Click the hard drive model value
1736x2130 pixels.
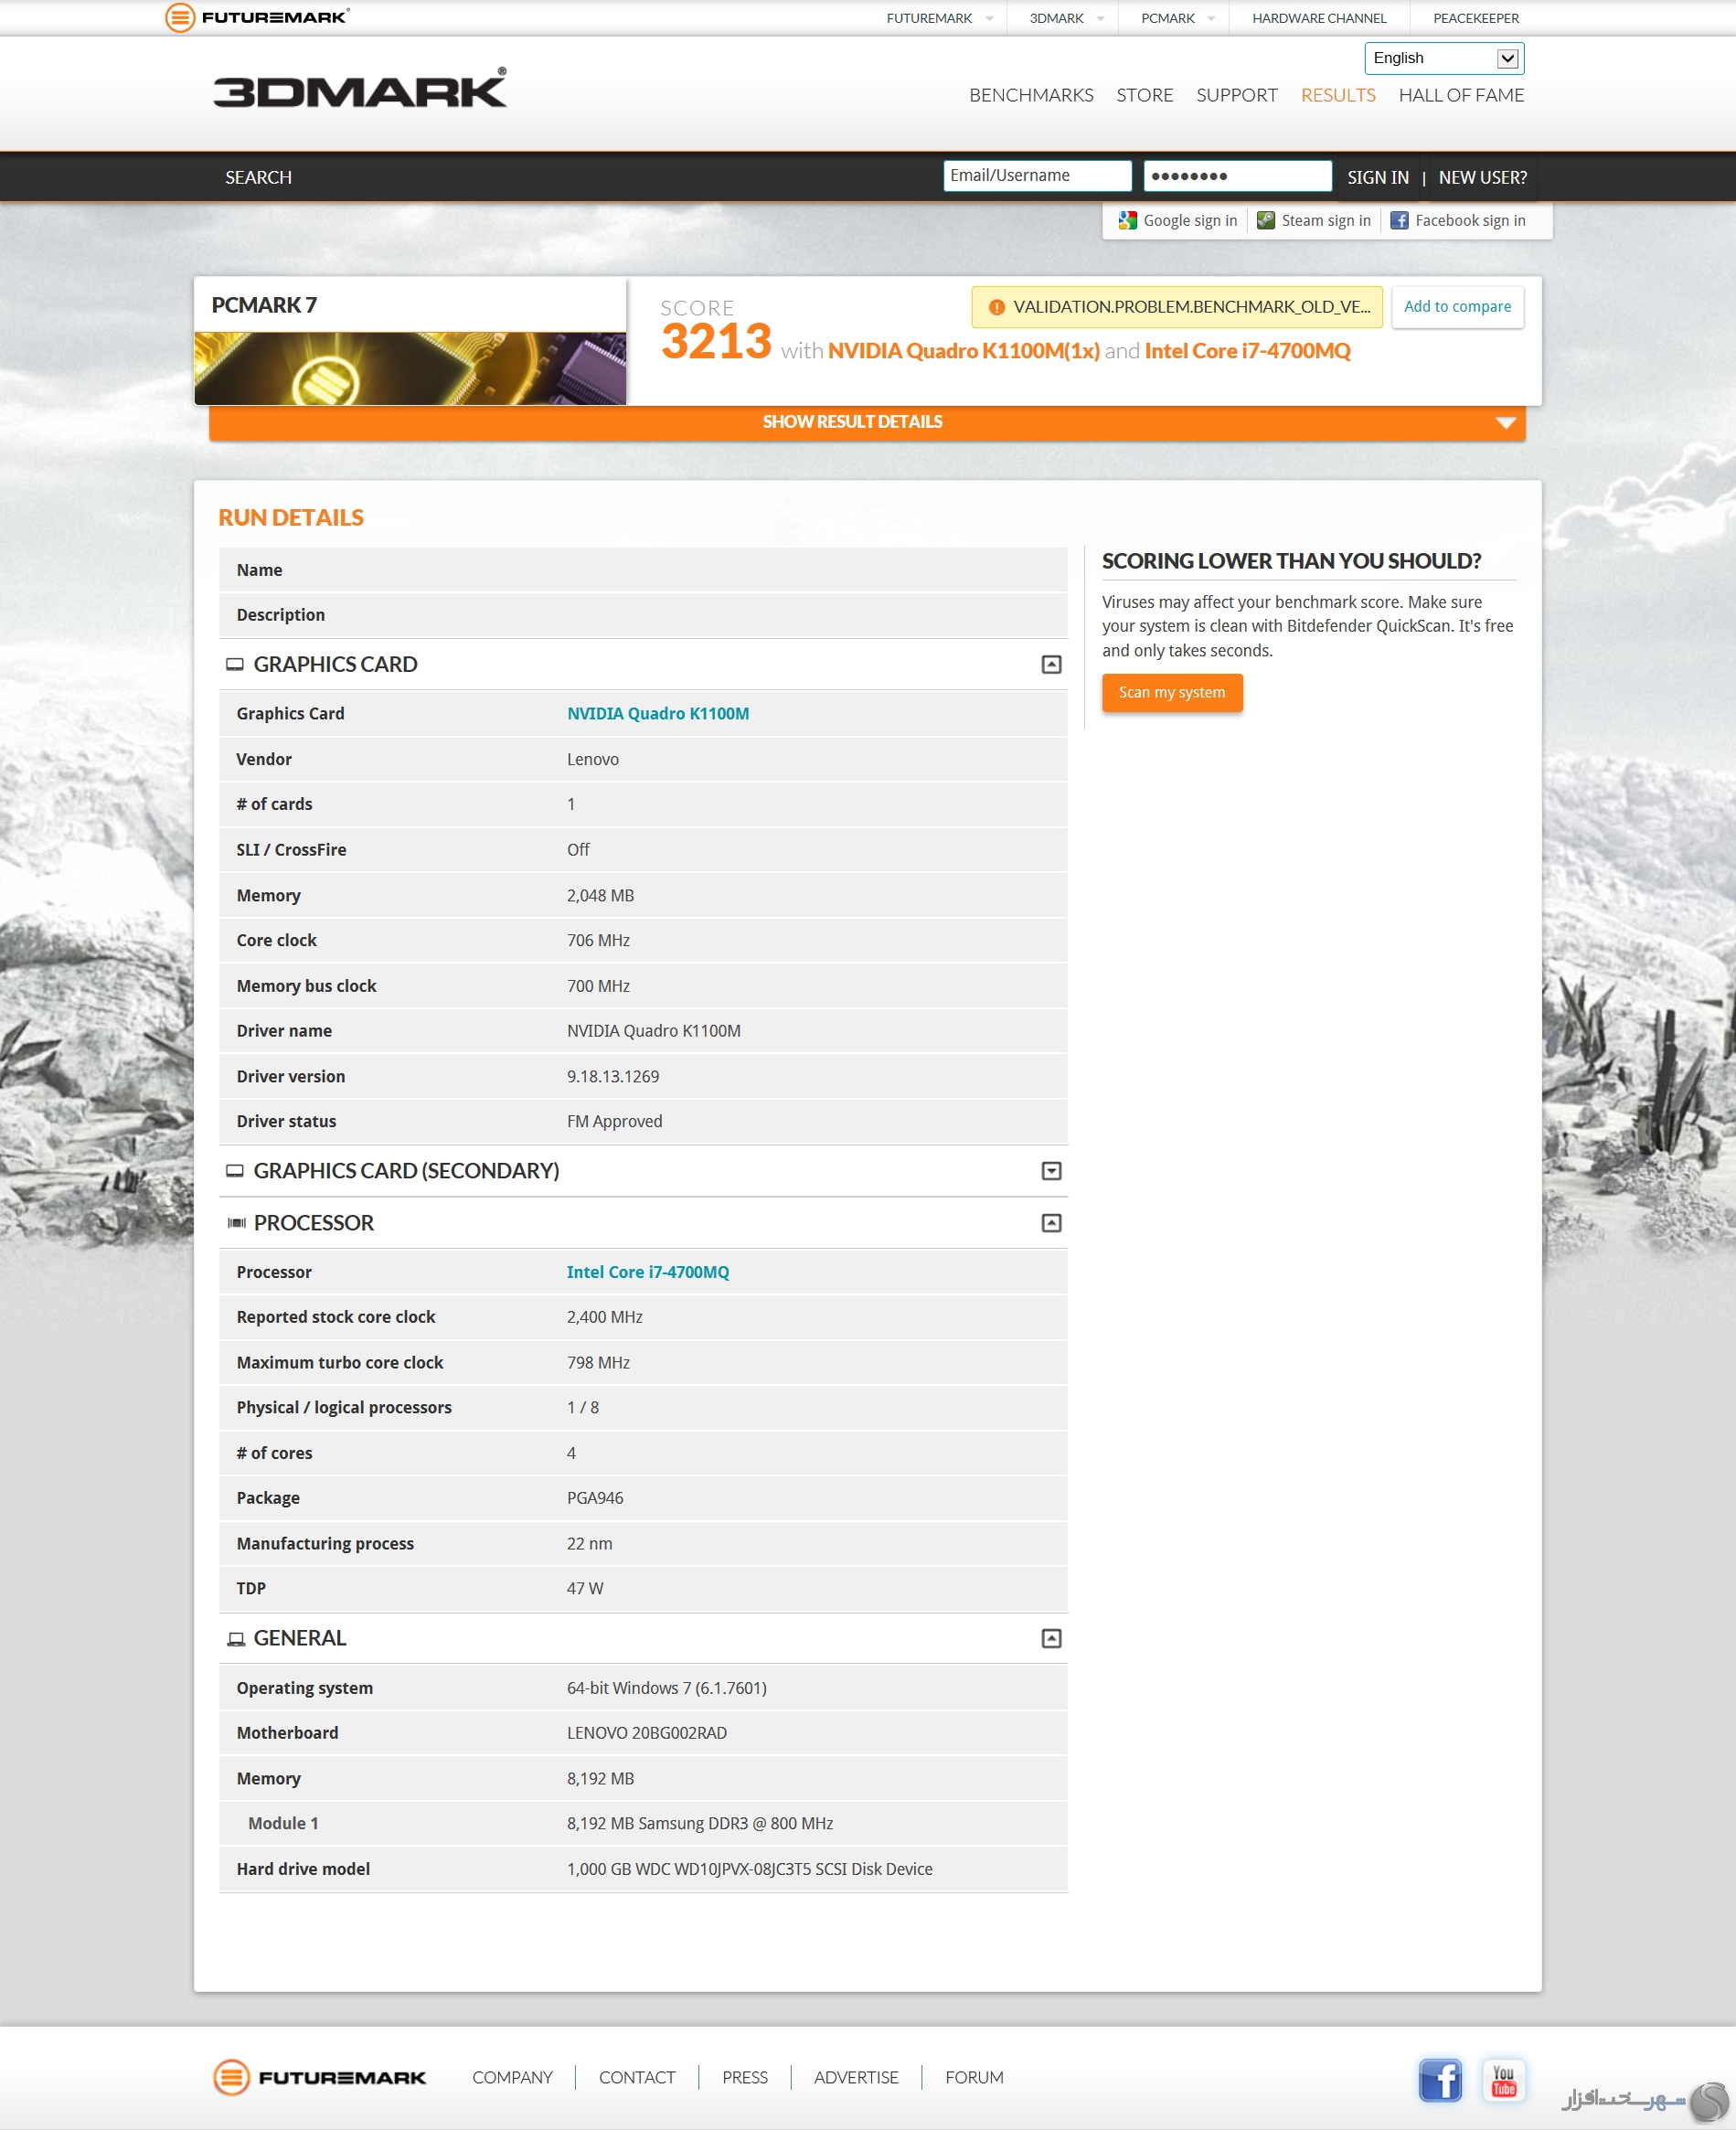click(x=750, y=1869)
